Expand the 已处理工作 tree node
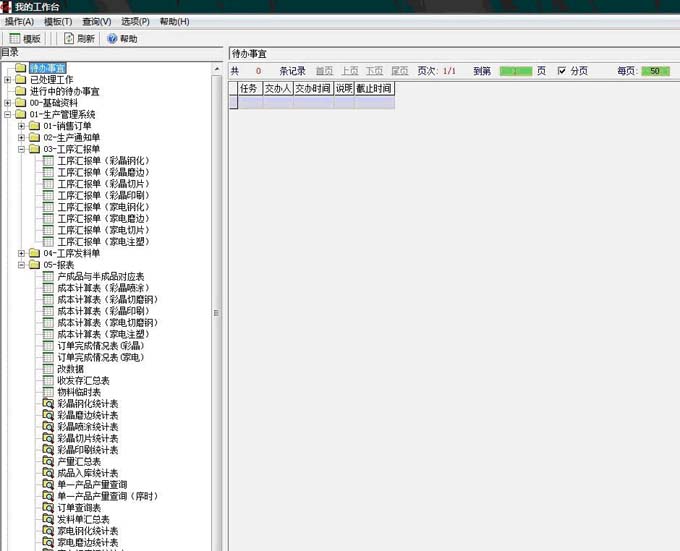The image size is (680, 551). [x=8, y=80]
